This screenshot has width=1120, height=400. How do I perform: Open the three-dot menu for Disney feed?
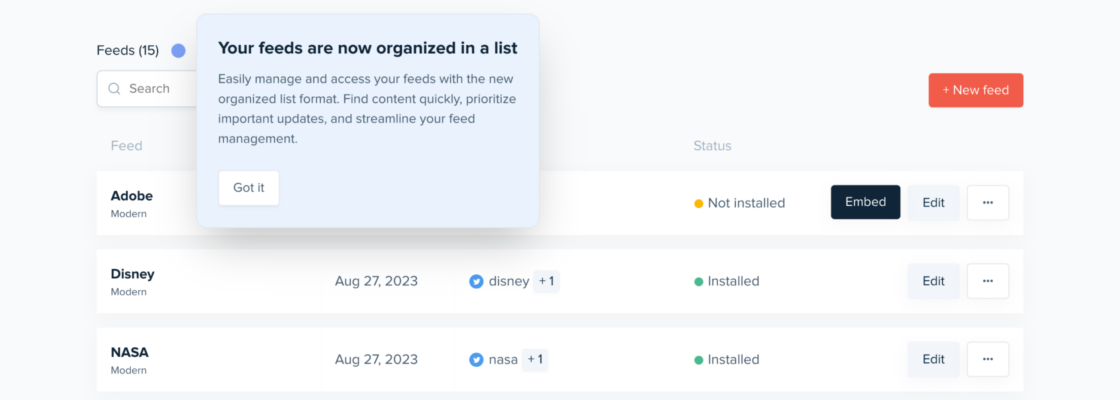(x=987, y=281)
